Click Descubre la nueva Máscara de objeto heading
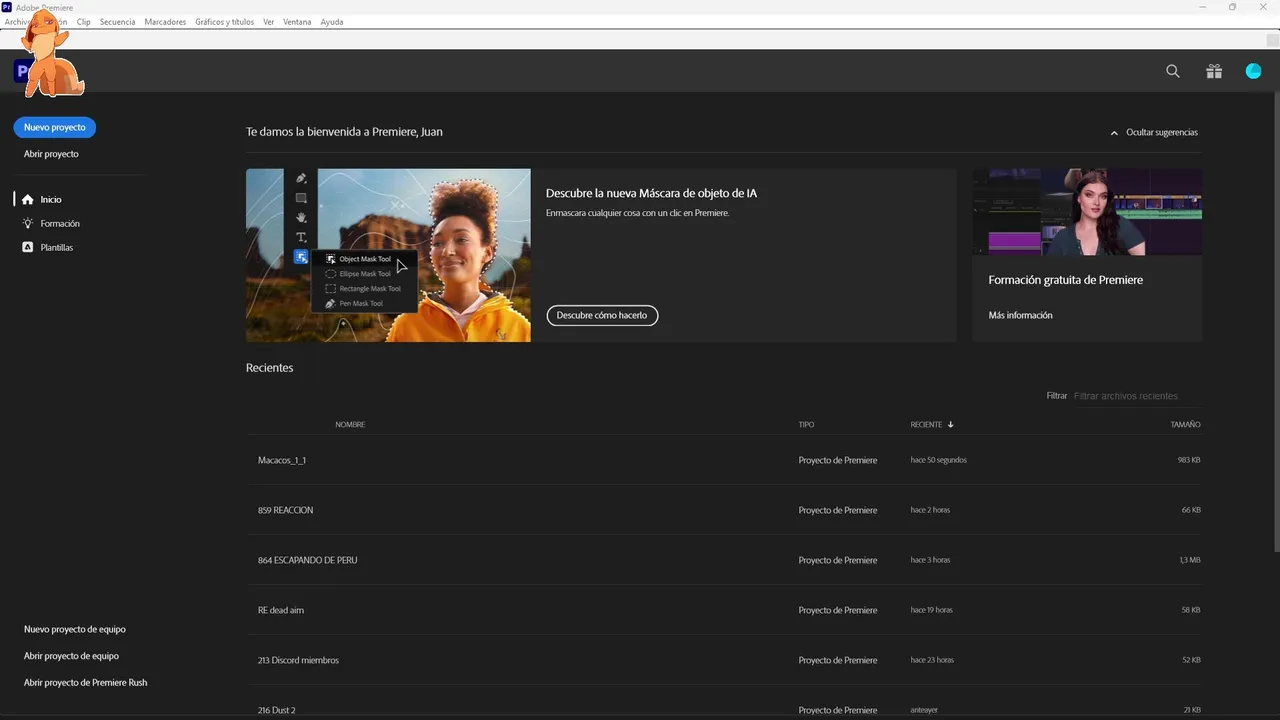 651,193
